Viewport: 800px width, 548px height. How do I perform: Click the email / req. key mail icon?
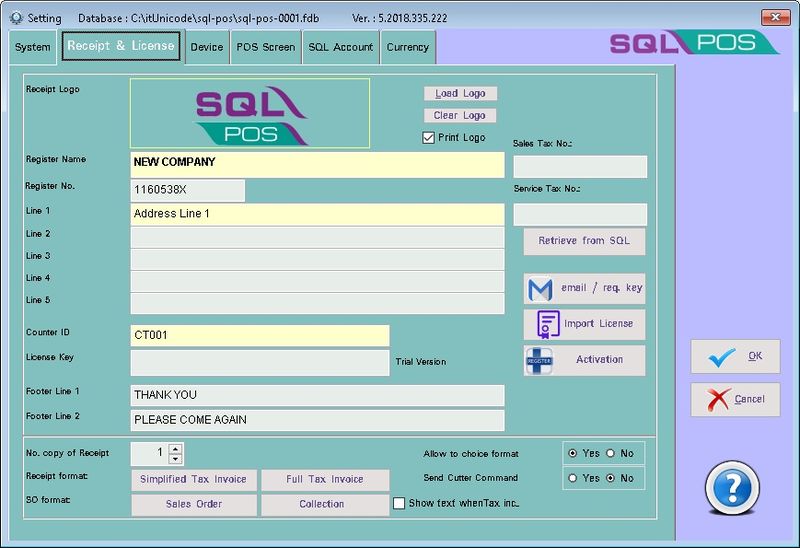pos(540,289)
